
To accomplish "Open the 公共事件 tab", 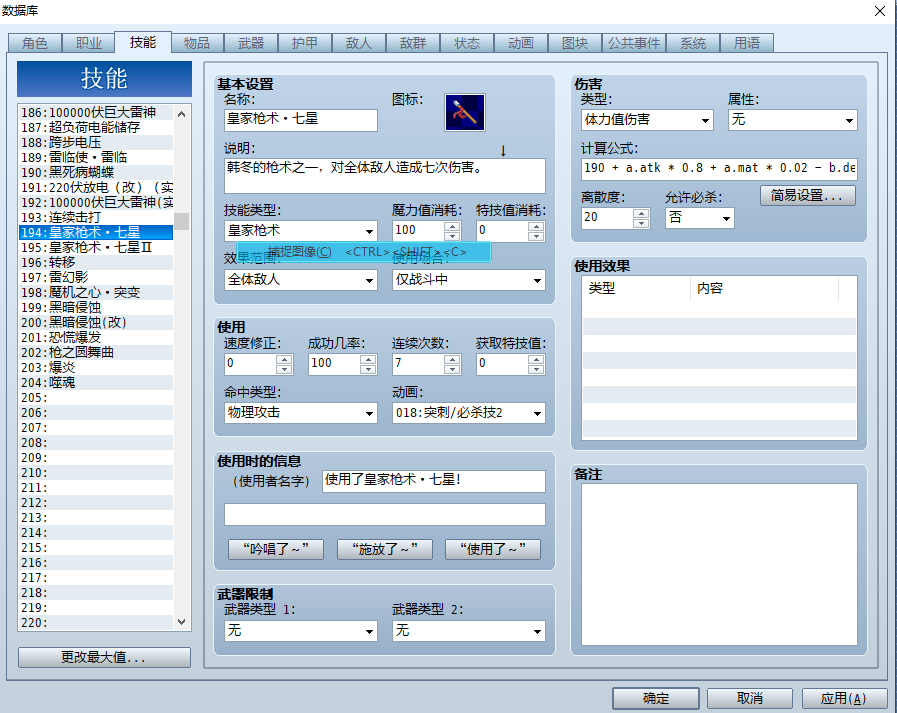I will (634, 43).
